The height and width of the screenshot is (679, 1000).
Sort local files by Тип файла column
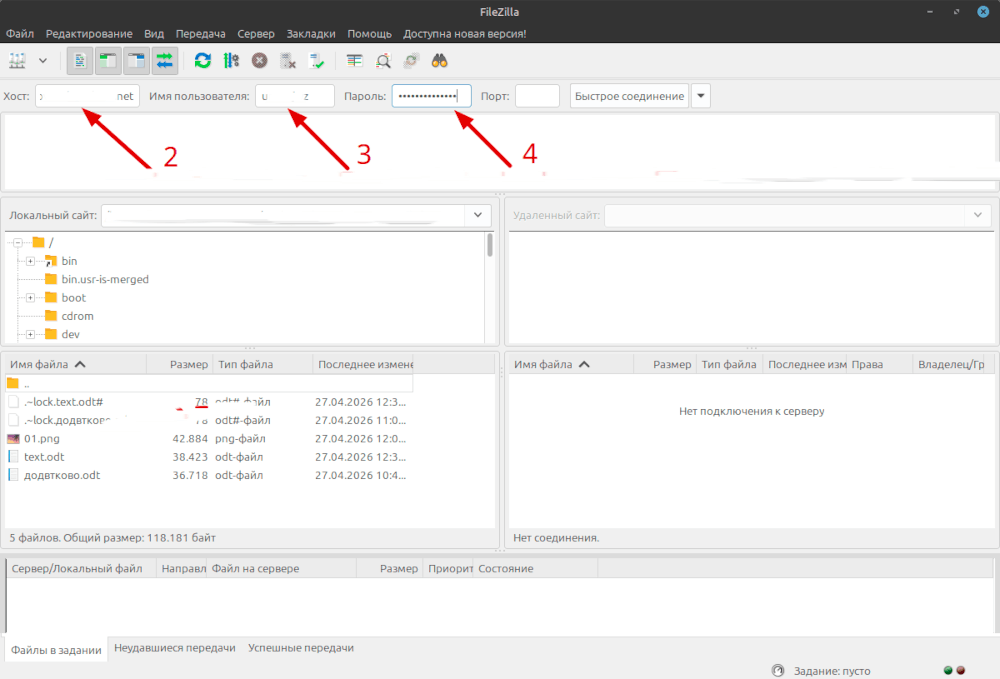click(263, 364)
